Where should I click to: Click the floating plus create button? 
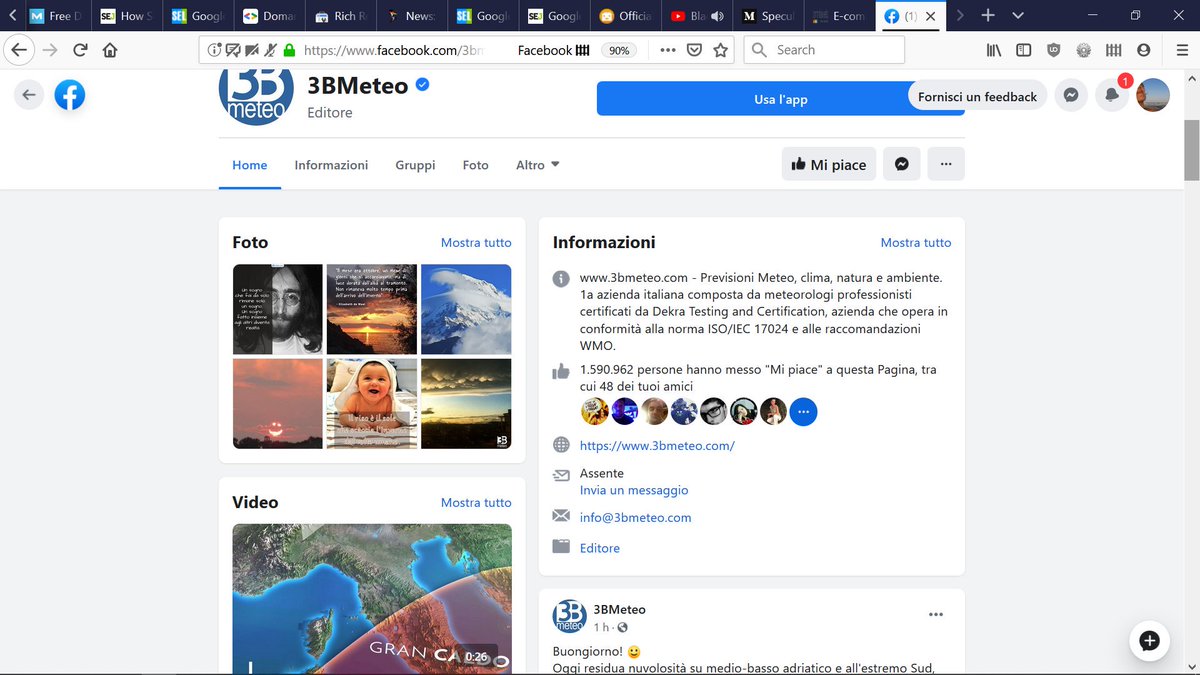(1150, 641)
